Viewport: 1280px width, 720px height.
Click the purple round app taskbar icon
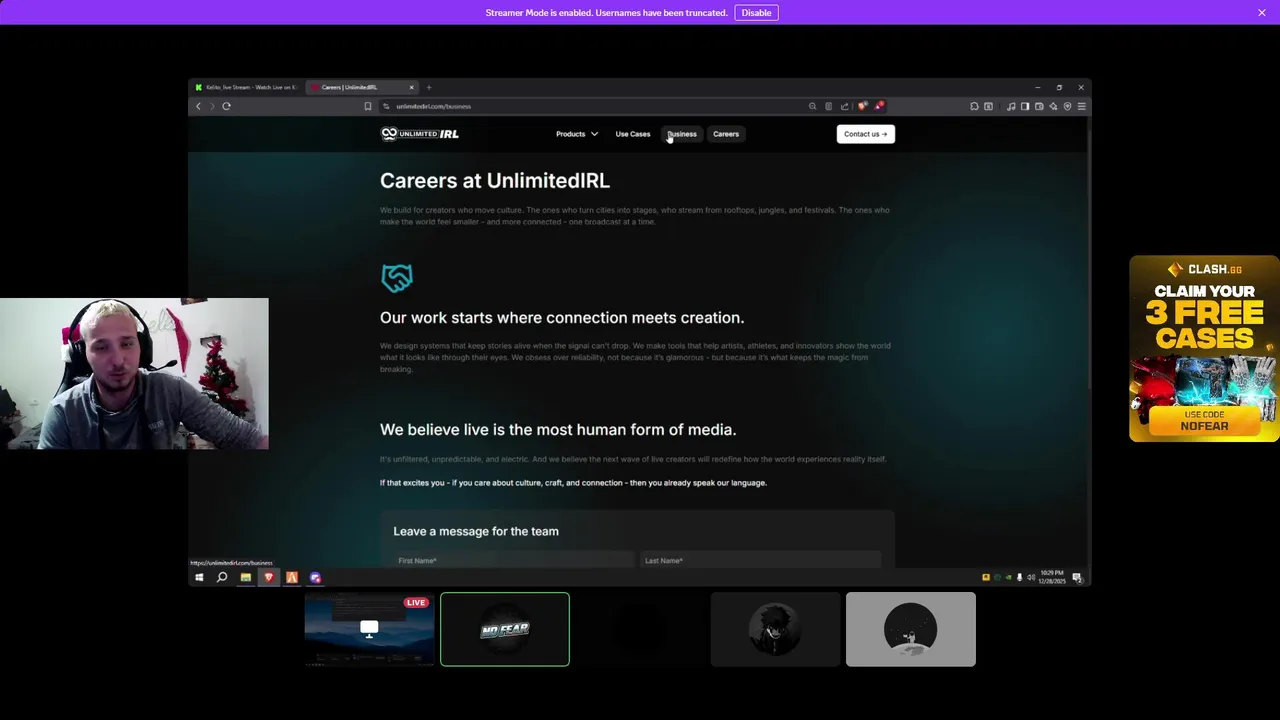tap(315, 577)
